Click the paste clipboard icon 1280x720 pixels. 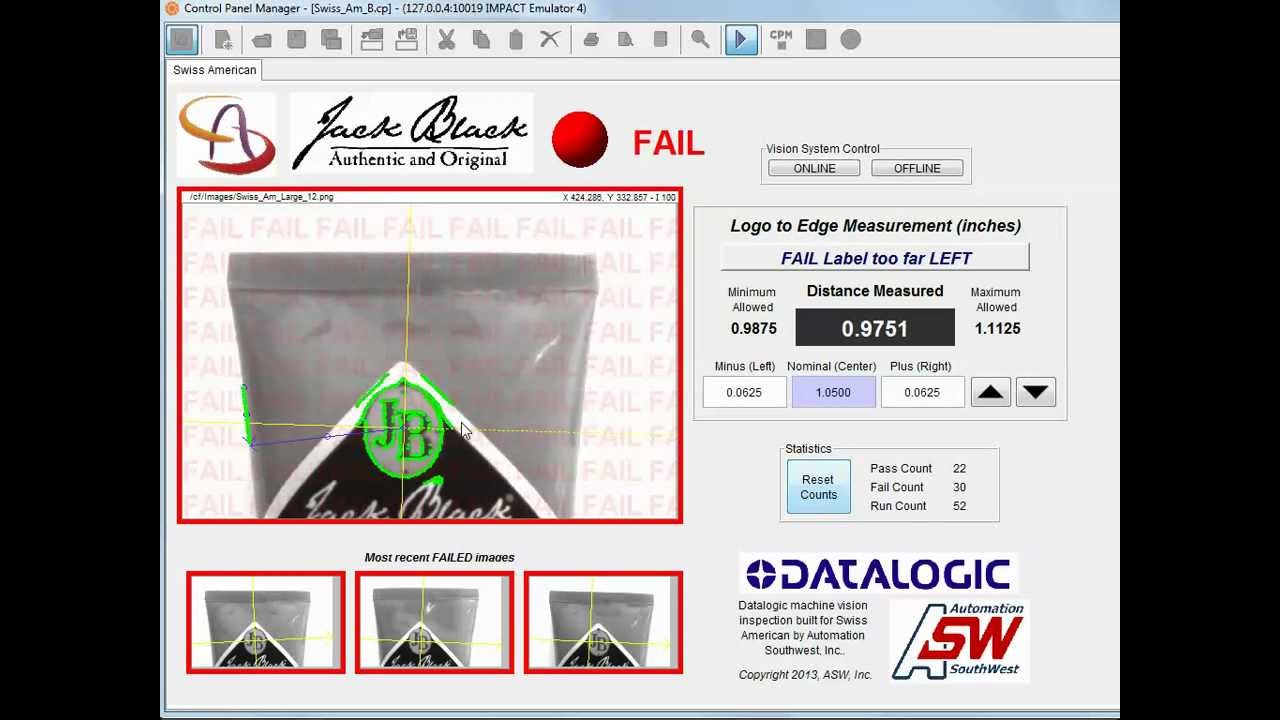[x=516, y=39]
